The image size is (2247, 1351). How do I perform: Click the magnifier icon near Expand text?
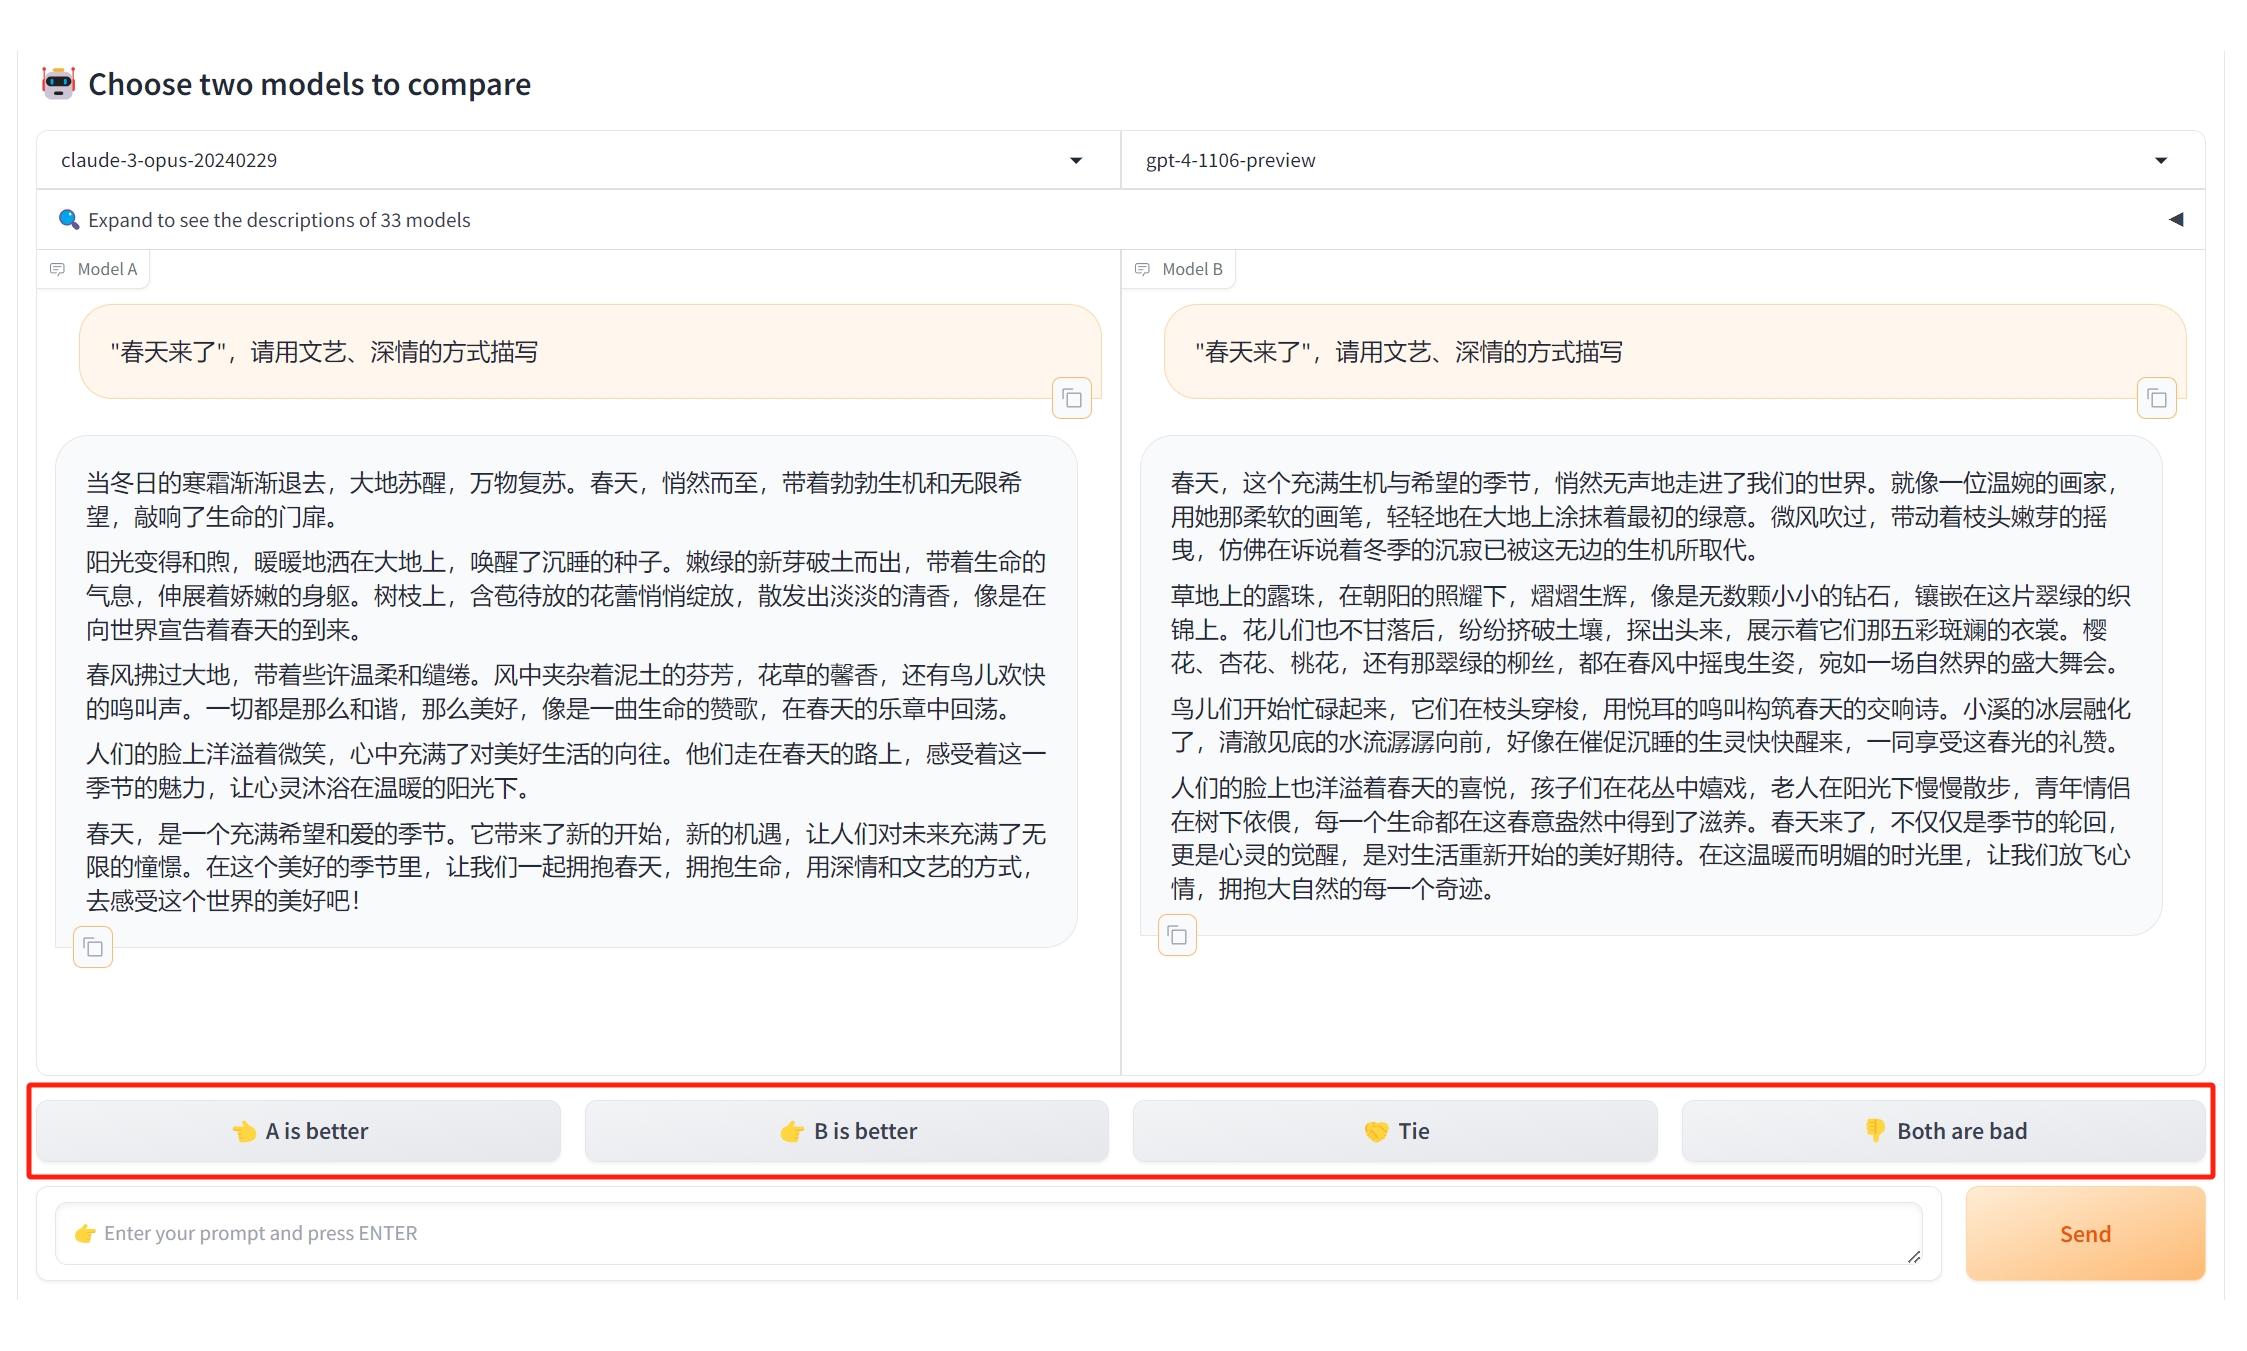point(68,219)
